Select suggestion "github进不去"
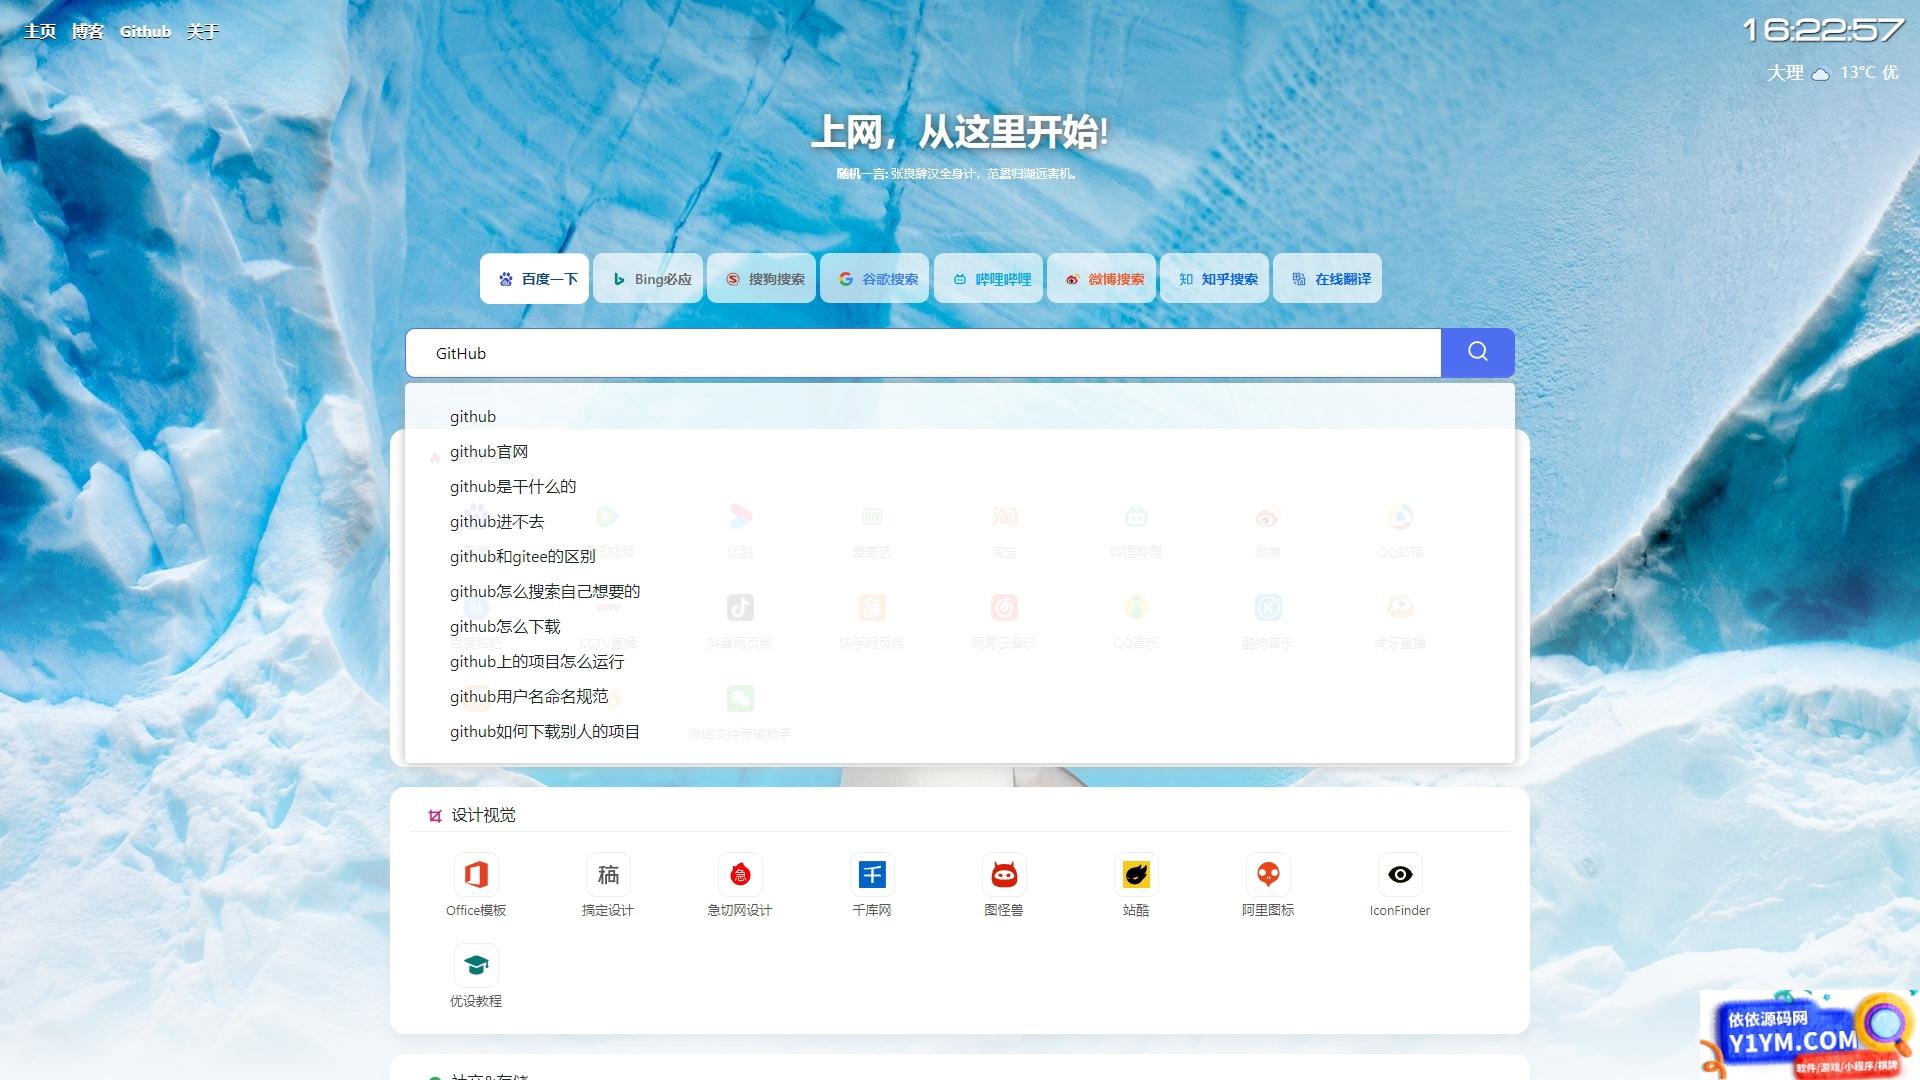This screenshot has width=1920, height=1080. (x=960, y=522)
